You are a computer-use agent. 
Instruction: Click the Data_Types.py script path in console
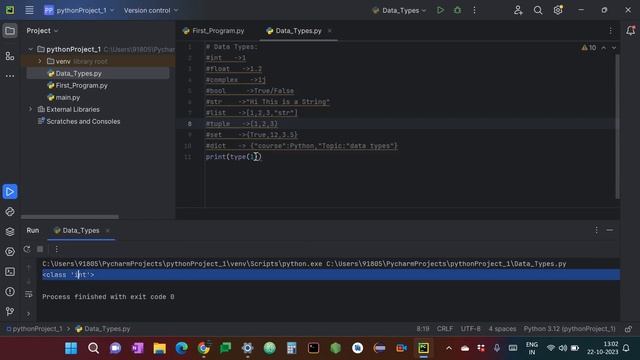click(x=446, y=264)
